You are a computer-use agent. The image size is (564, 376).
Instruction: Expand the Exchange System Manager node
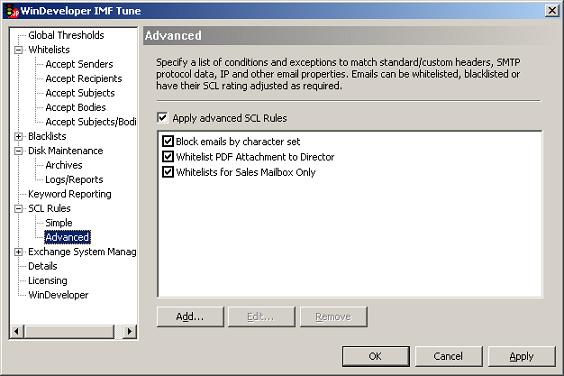[18, 252]
